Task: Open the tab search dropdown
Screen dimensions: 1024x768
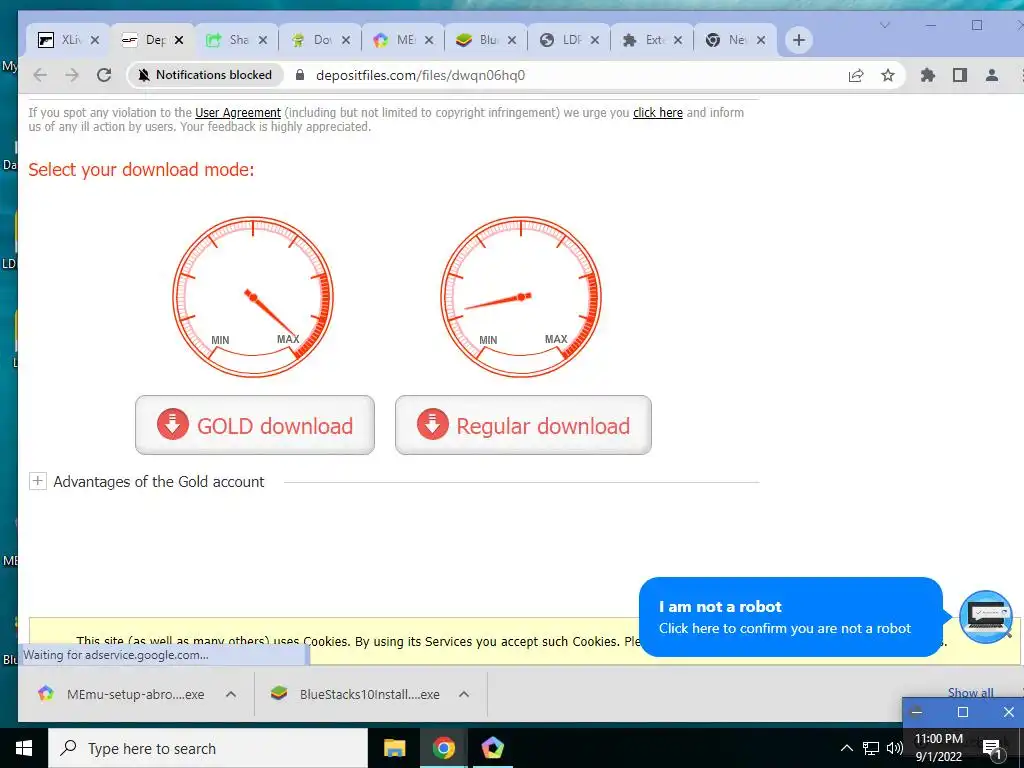Action: tap(884, 25)
